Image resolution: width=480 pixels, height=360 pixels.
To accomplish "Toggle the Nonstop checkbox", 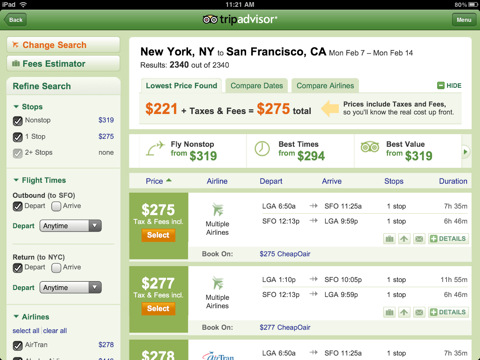I will [18, 121].
